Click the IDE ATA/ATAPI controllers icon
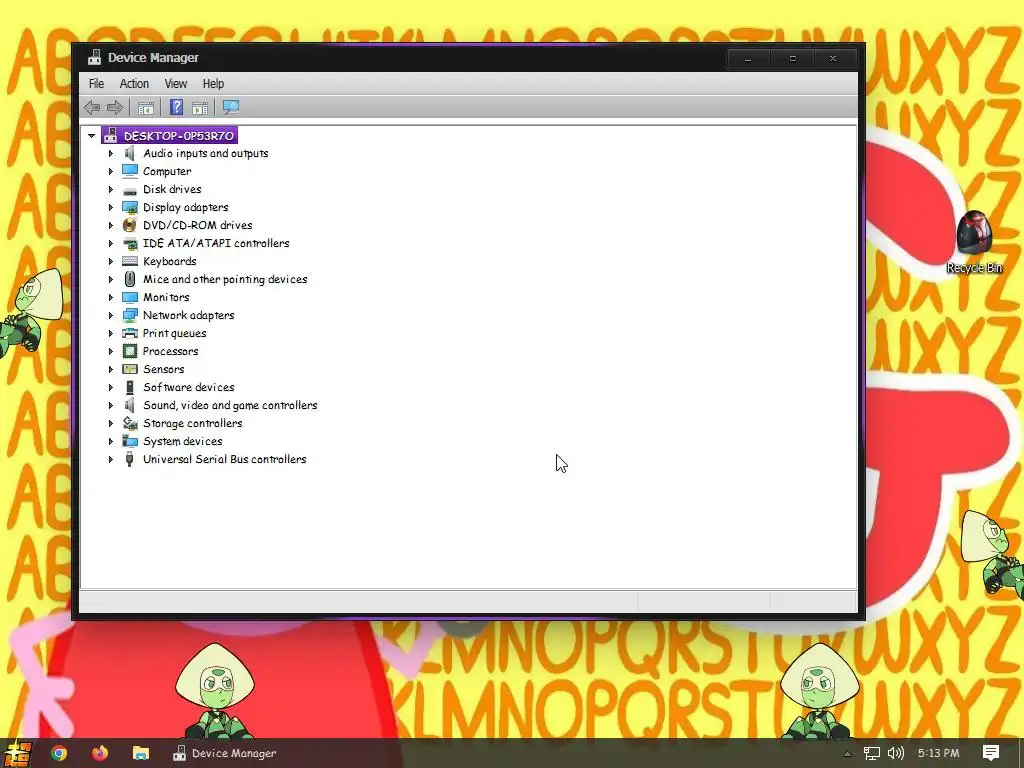1024x768 pixels. pyautogui.click(x=130, y=243)
